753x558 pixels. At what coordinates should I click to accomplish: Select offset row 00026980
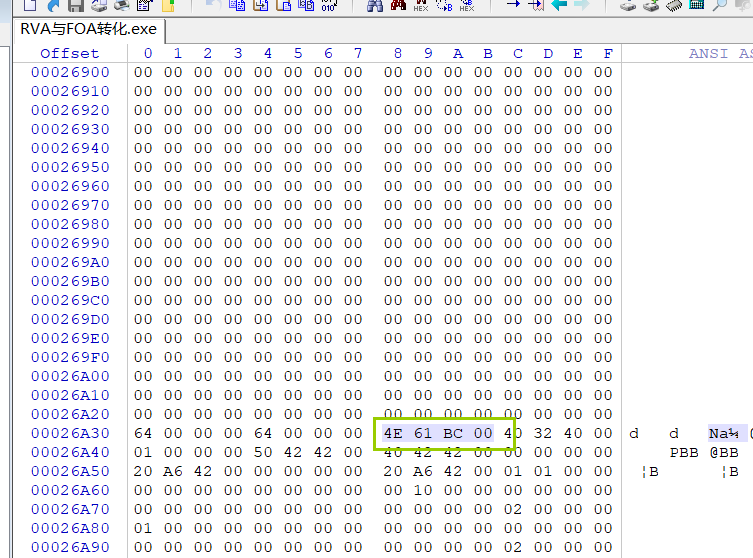(x=71, y=224)
